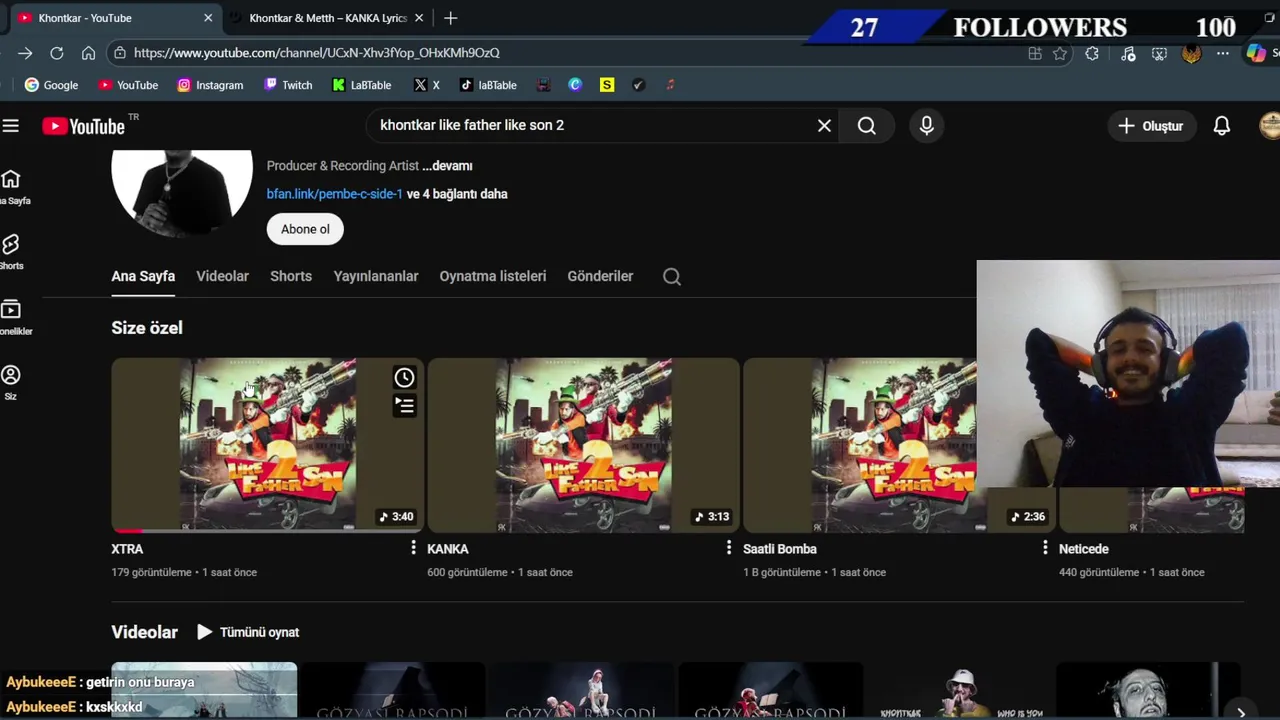Screen dimensions: 1280x720
Task: Open the Oynatma listeleri channel tab
Action: (493, 276)
